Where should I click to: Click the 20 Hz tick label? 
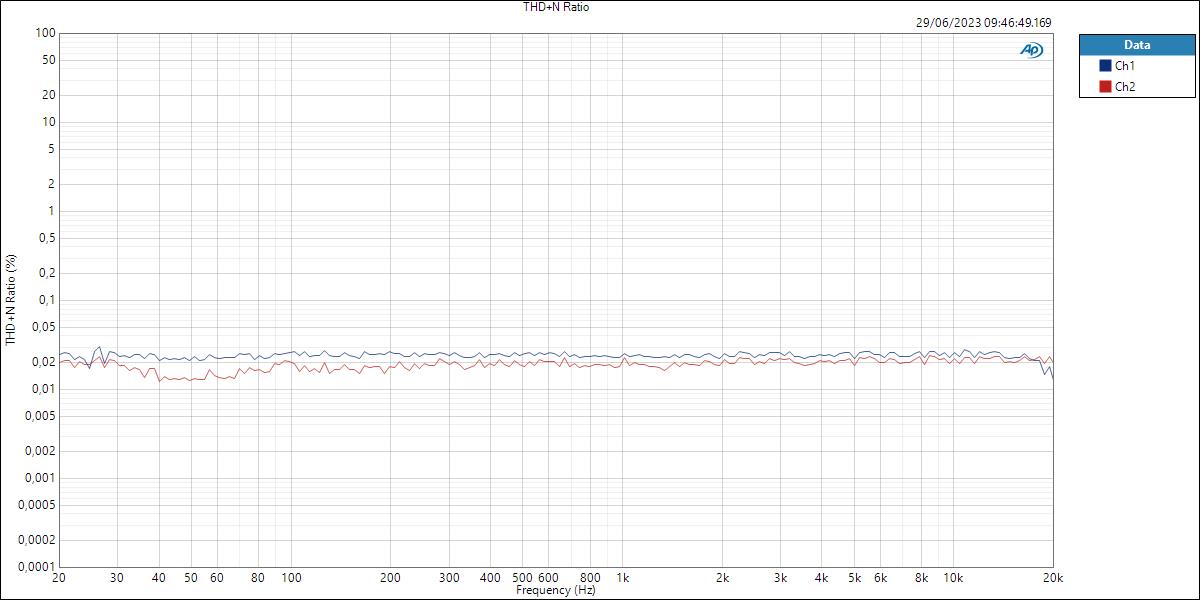[59, 579]
